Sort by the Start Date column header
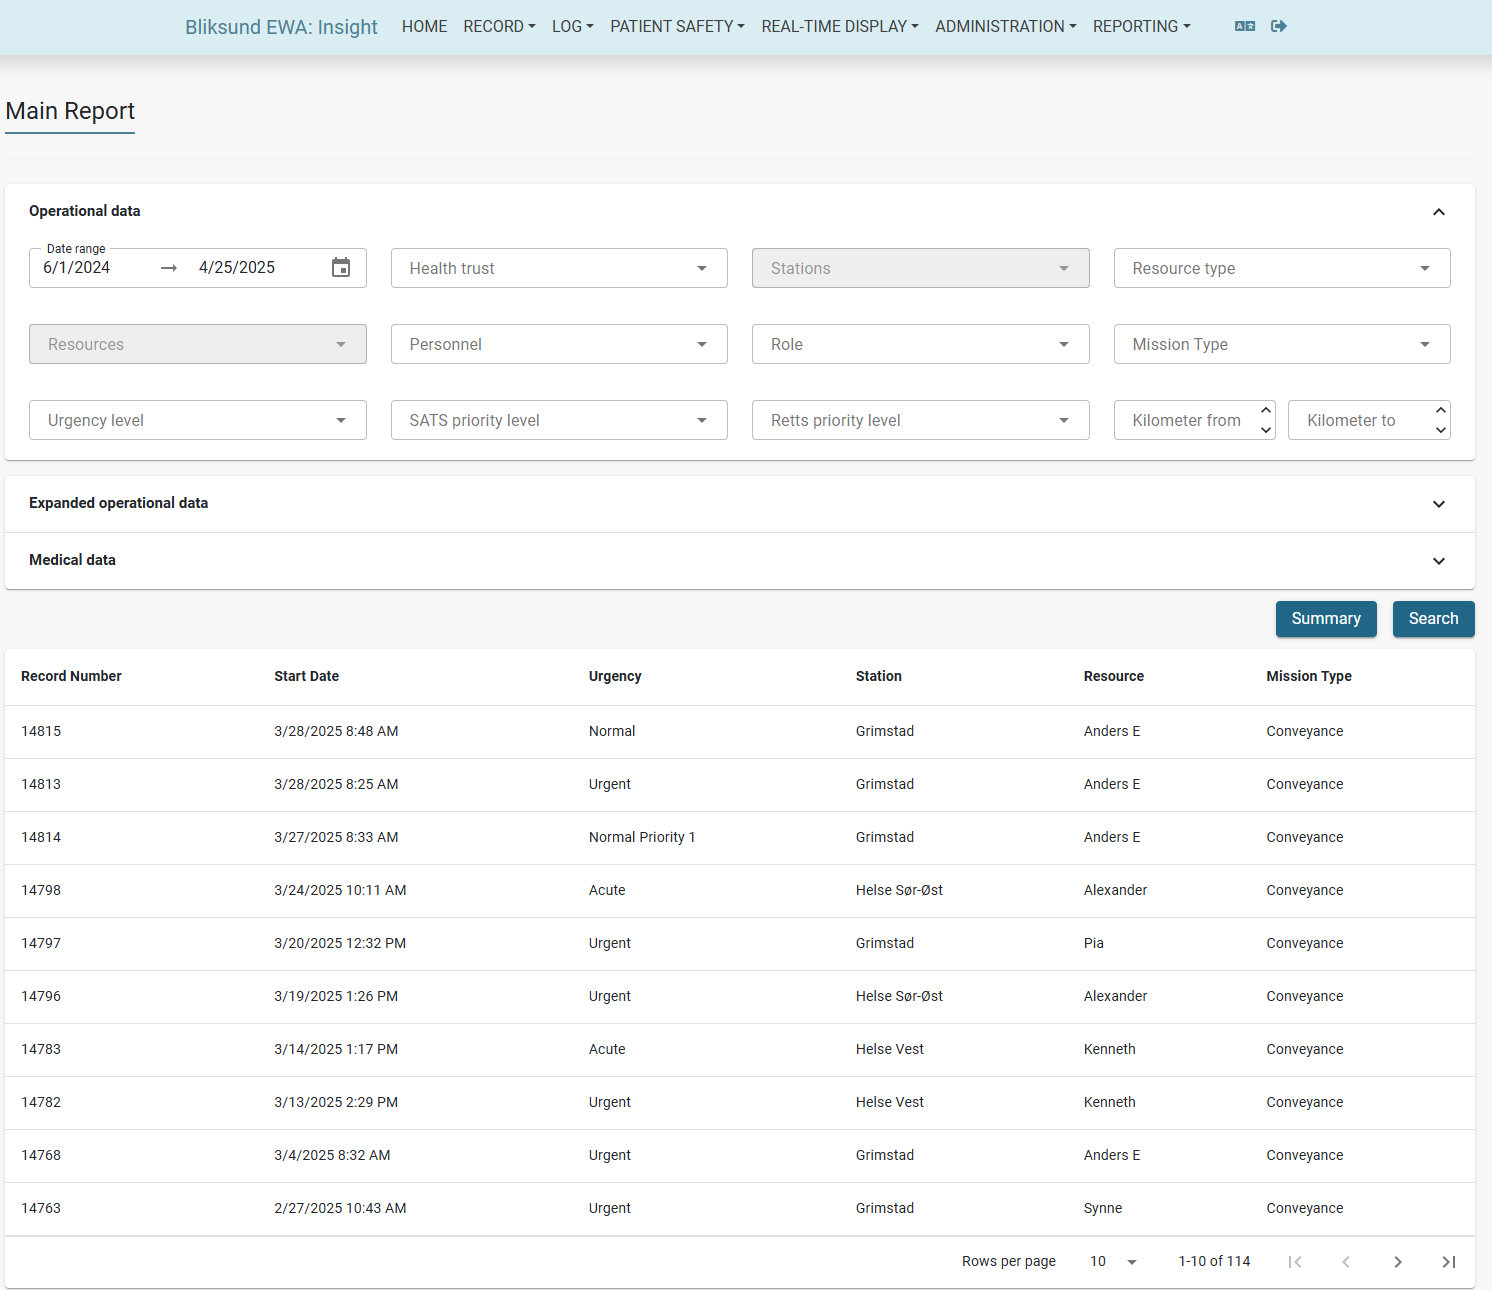 point(307,677)
